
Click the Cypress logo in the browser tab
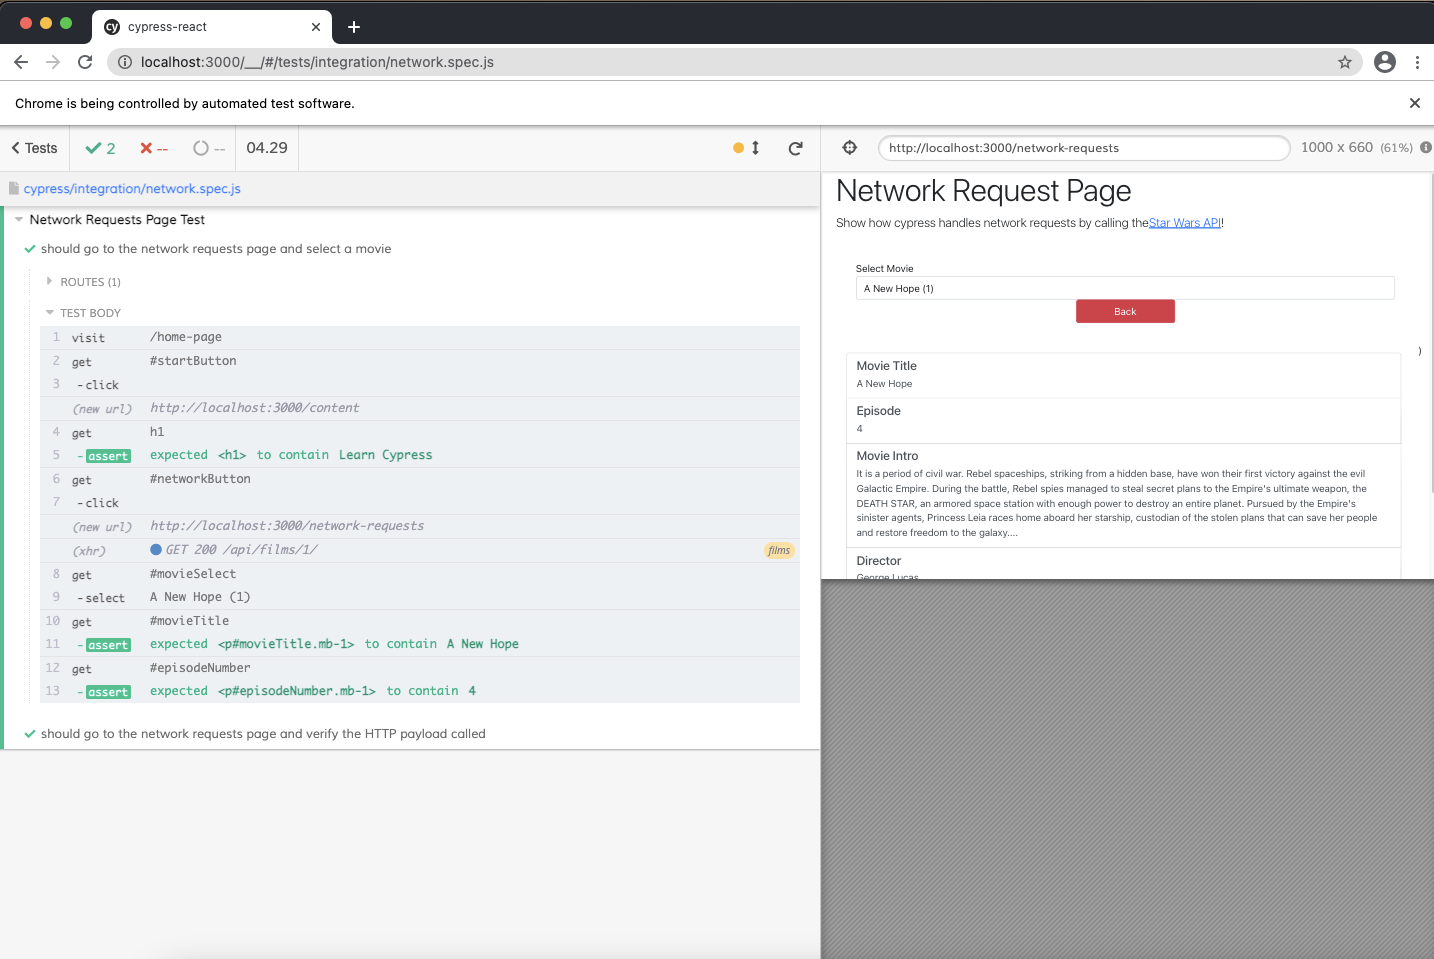(111, 27)
